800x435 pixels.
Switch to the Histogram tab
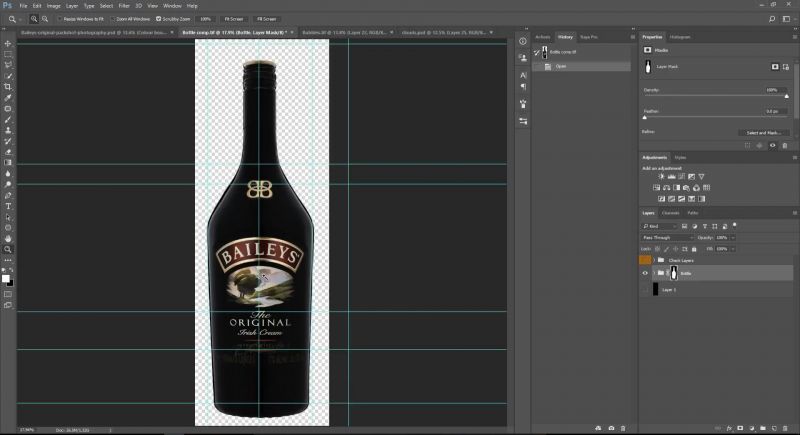click(680, 37)
